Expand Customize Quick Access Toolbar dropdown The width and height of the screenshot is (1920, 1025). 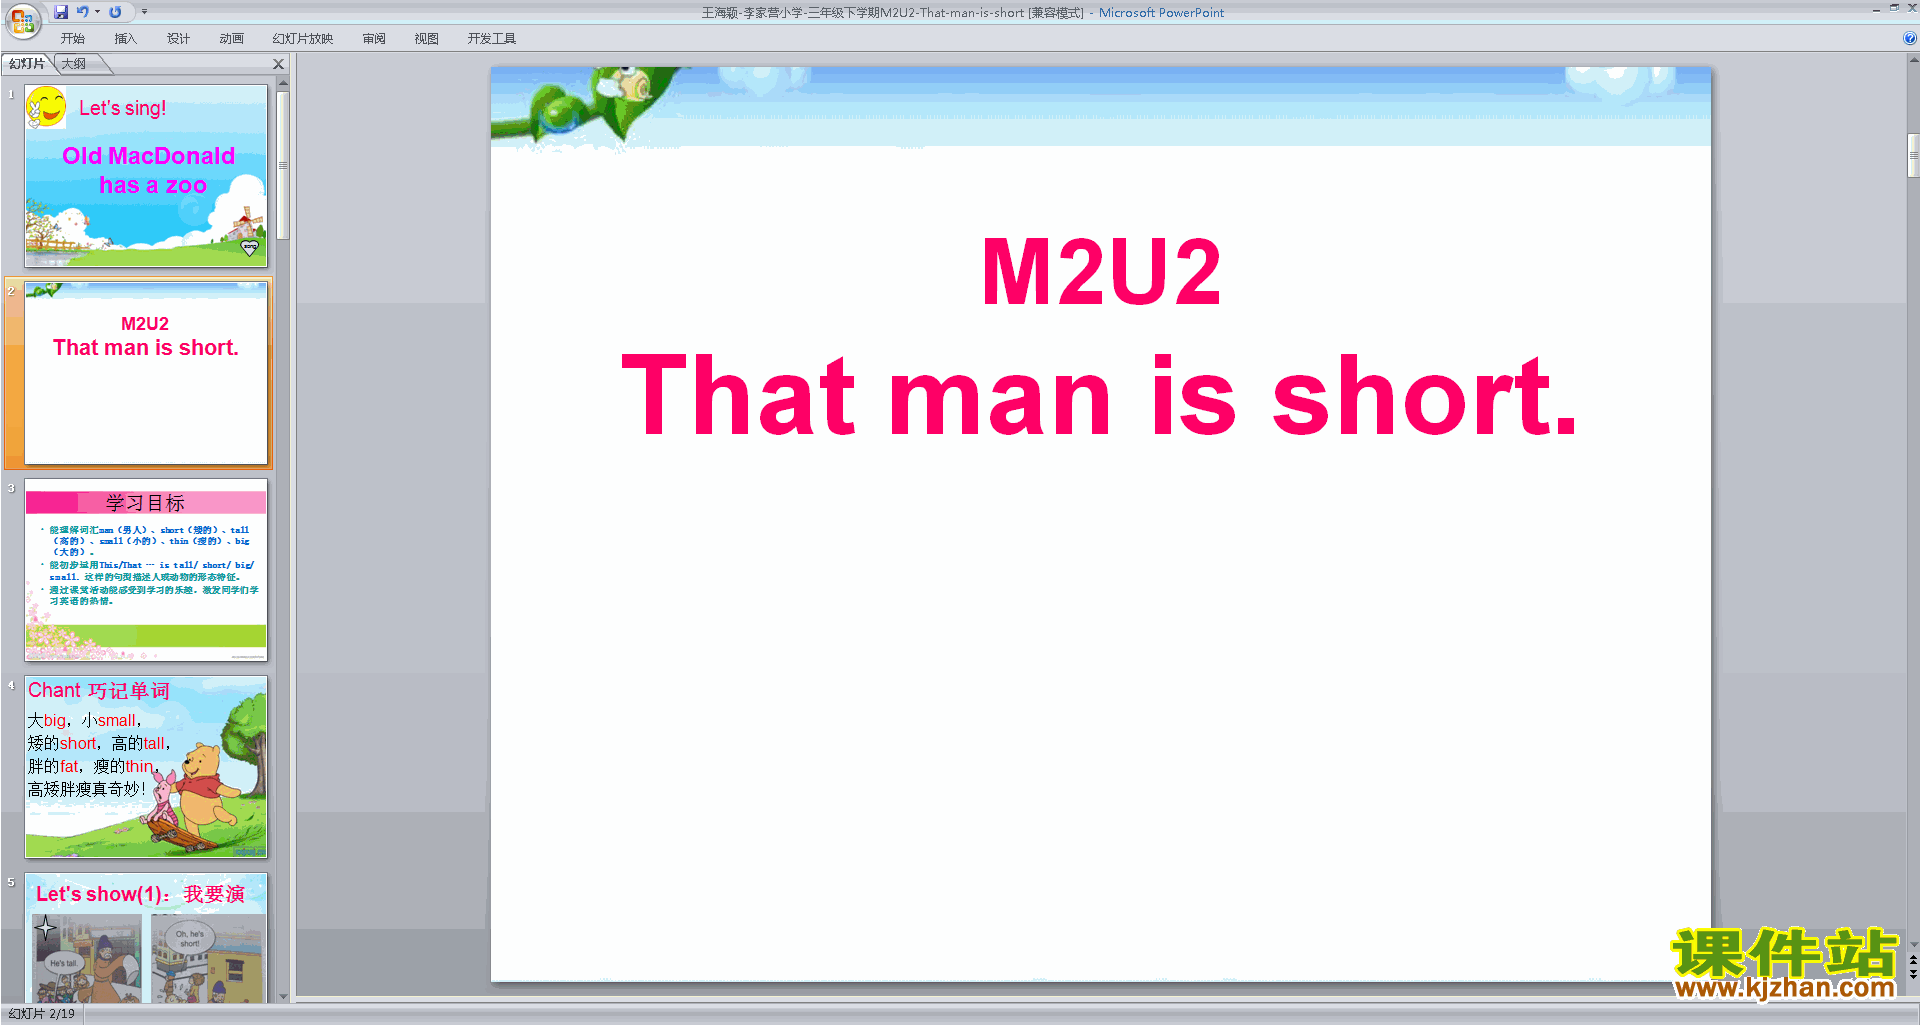coord(144,12)
